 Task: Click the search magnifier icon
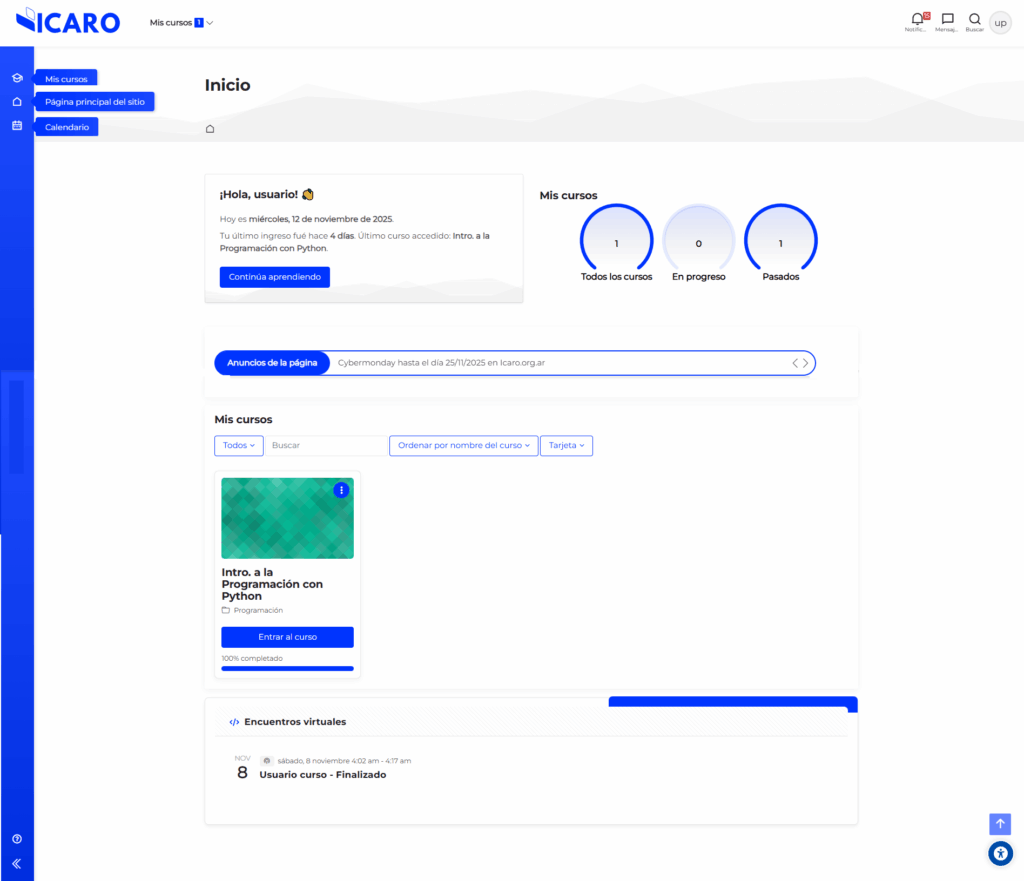tap(974, 19)
